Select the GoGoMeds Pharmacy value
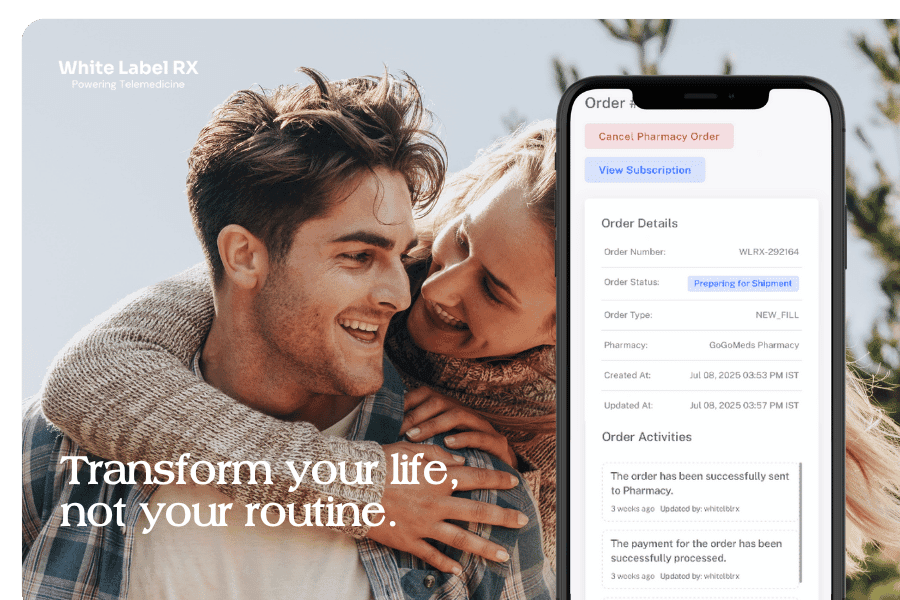This screenshot has width=900, height=600. [x=754, y=345]
